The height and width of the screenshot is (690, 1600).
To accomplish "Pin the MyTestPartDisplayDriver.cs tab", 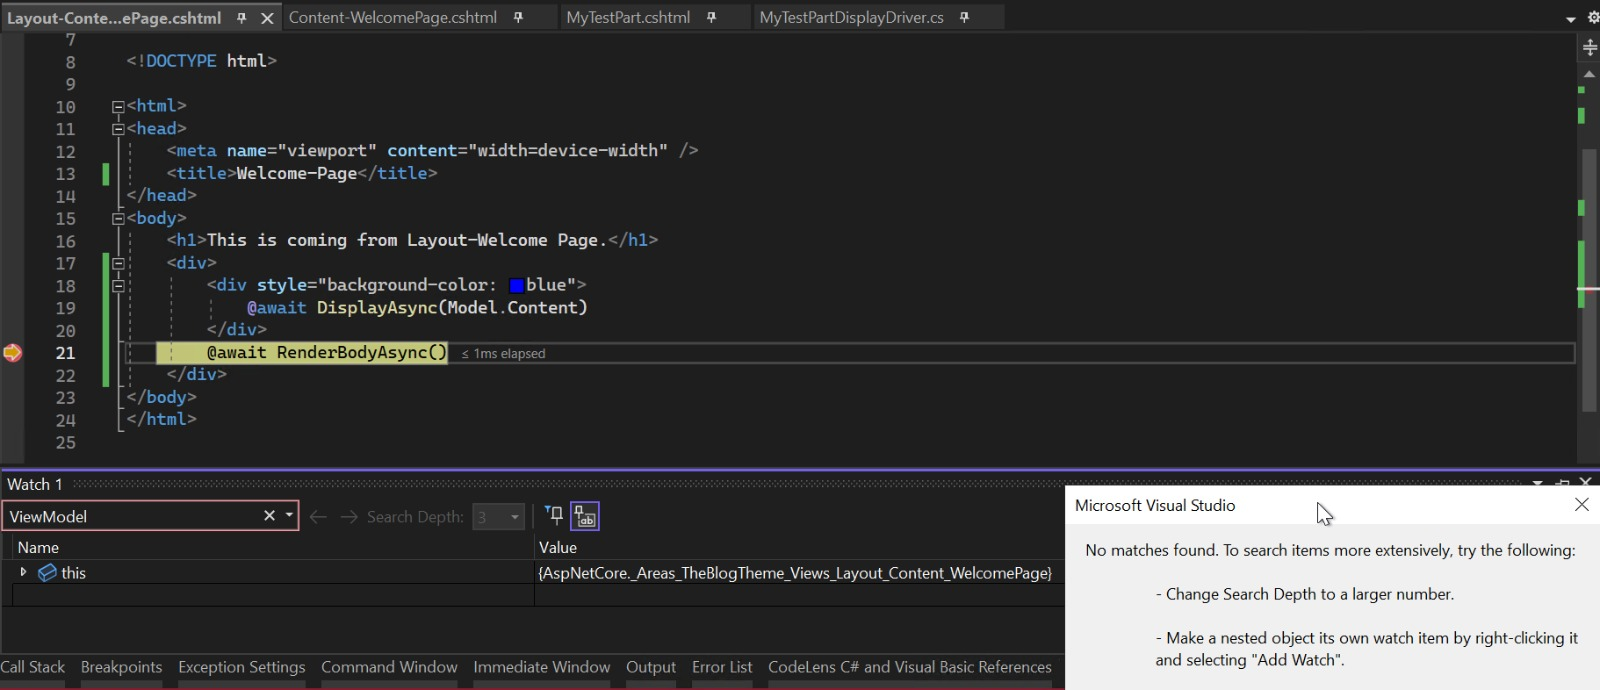I will [964, 18].
